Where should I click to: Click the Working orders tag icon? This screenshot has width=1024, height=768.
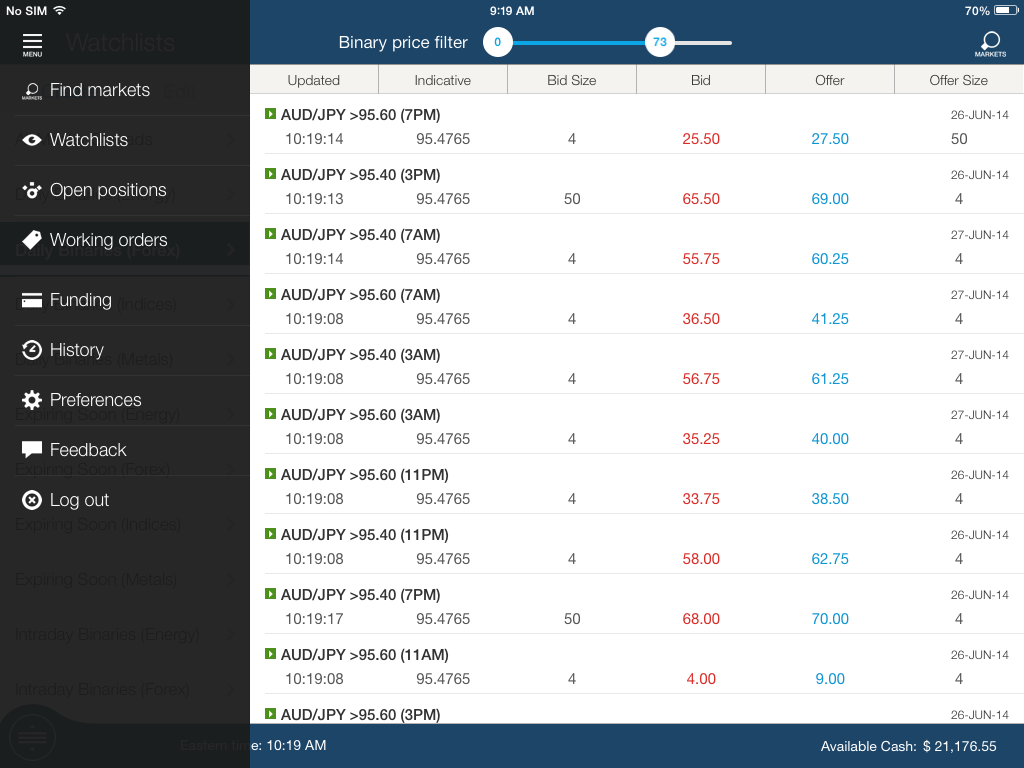coord(32,240)
